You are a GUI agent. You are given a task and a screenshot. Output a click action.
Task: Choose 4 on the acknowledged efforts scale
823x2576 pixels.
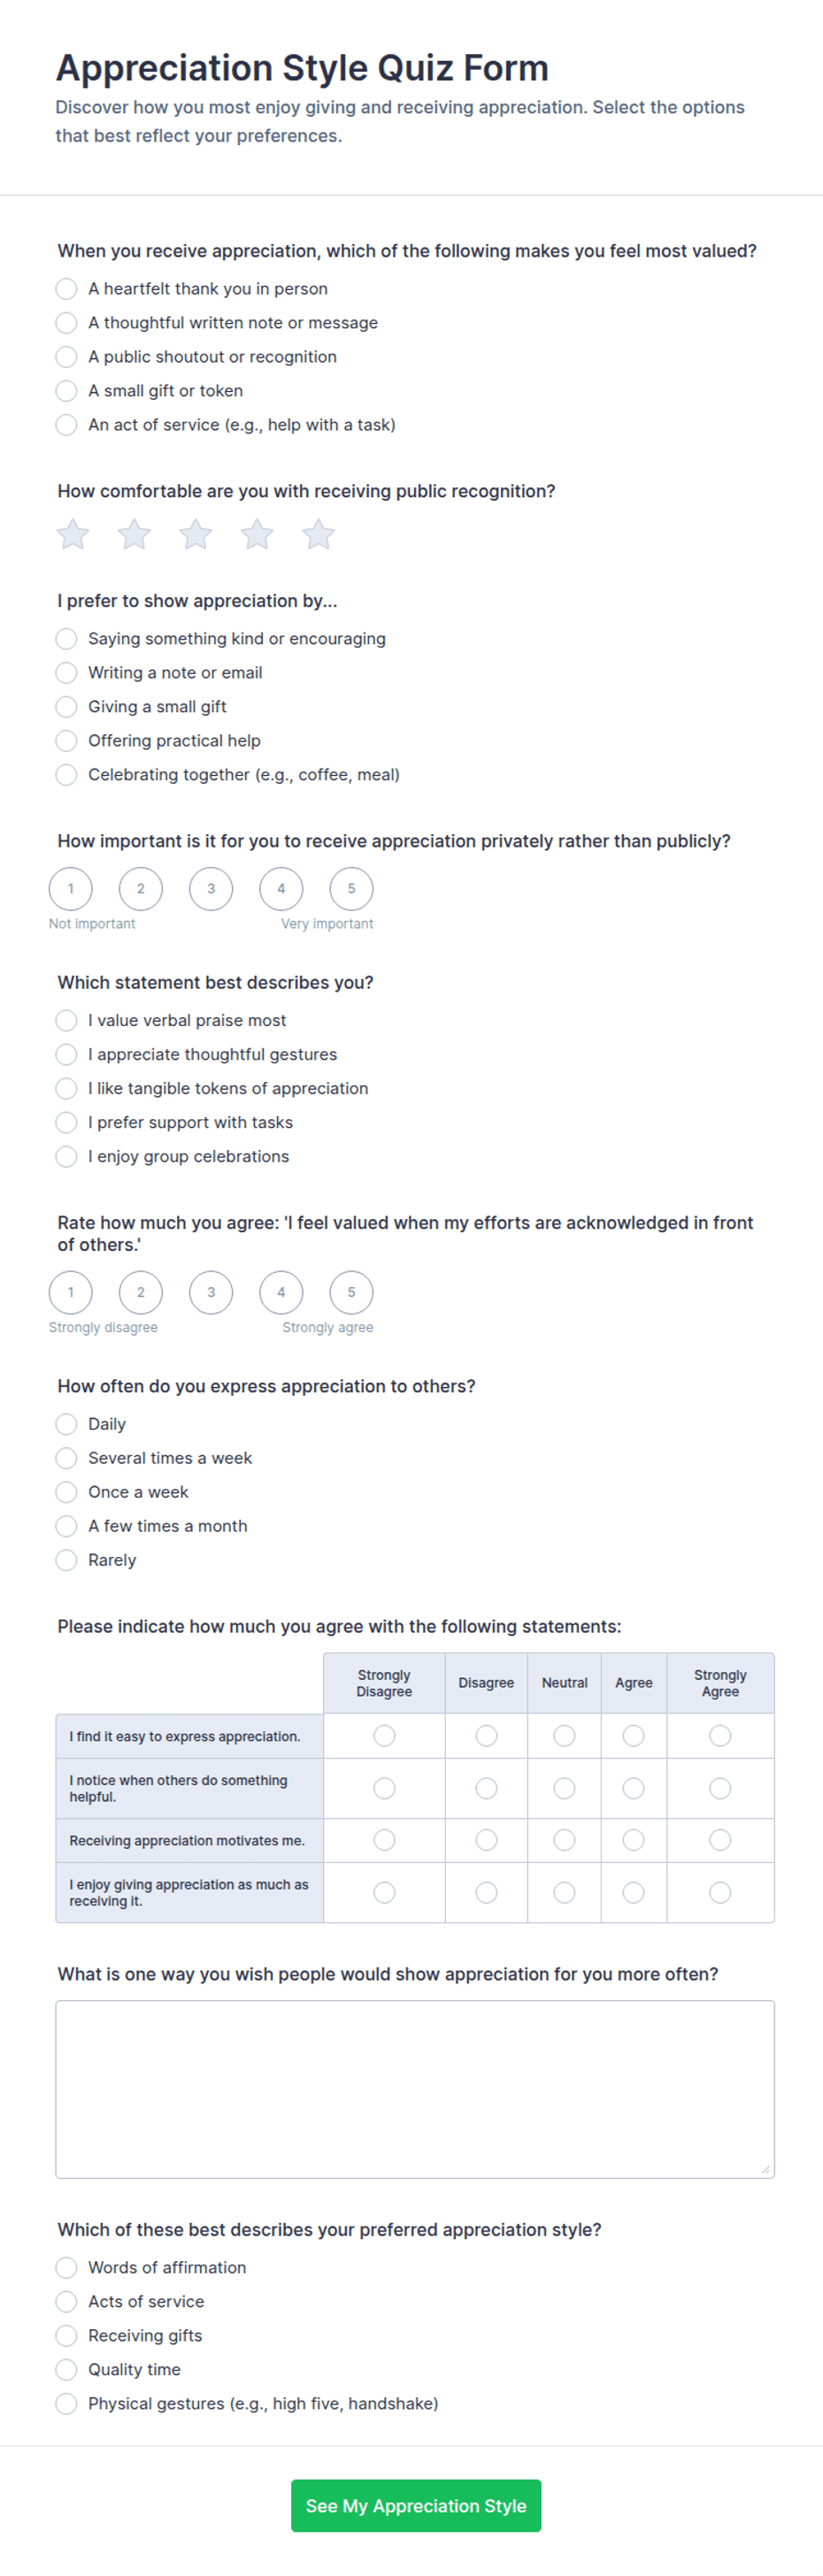(x=281, y=1292)
